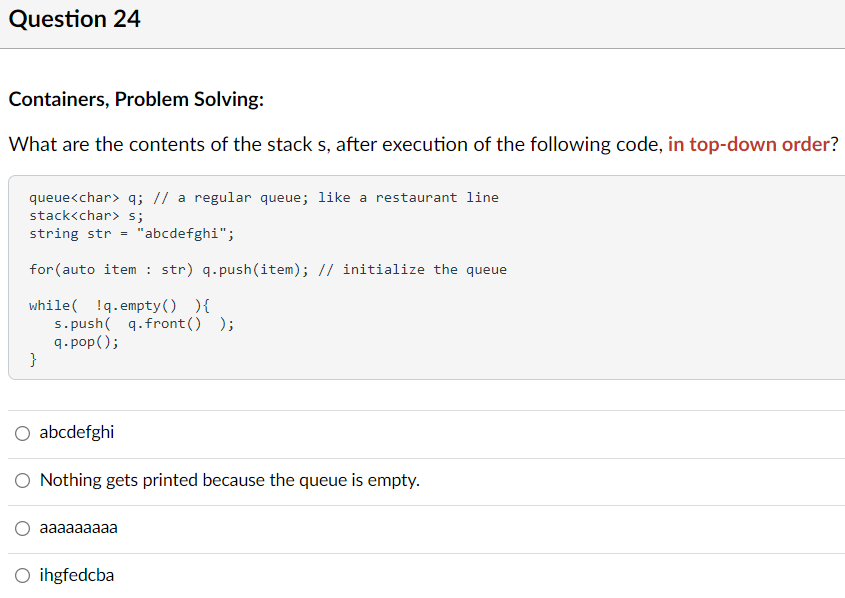This screenshot has width=845, height=598.
Task: Click the 'abcdefghi' answer label text
Action: (76, 432)
